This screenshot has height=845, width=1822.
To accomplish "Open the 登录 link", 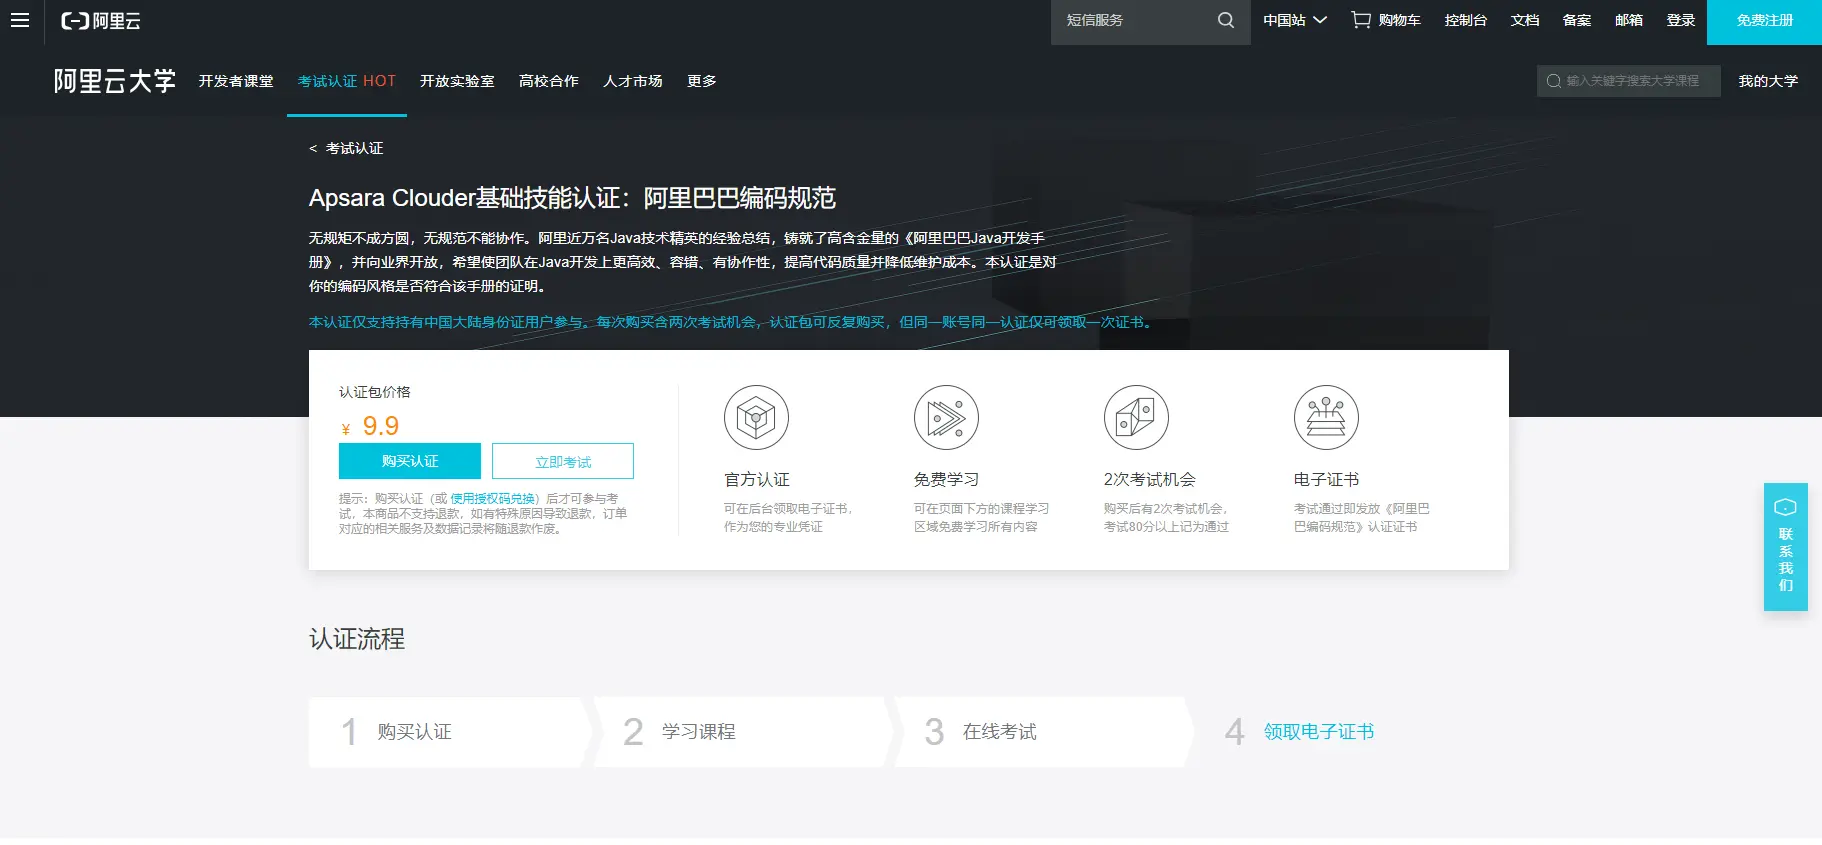I will (1681, 20).
